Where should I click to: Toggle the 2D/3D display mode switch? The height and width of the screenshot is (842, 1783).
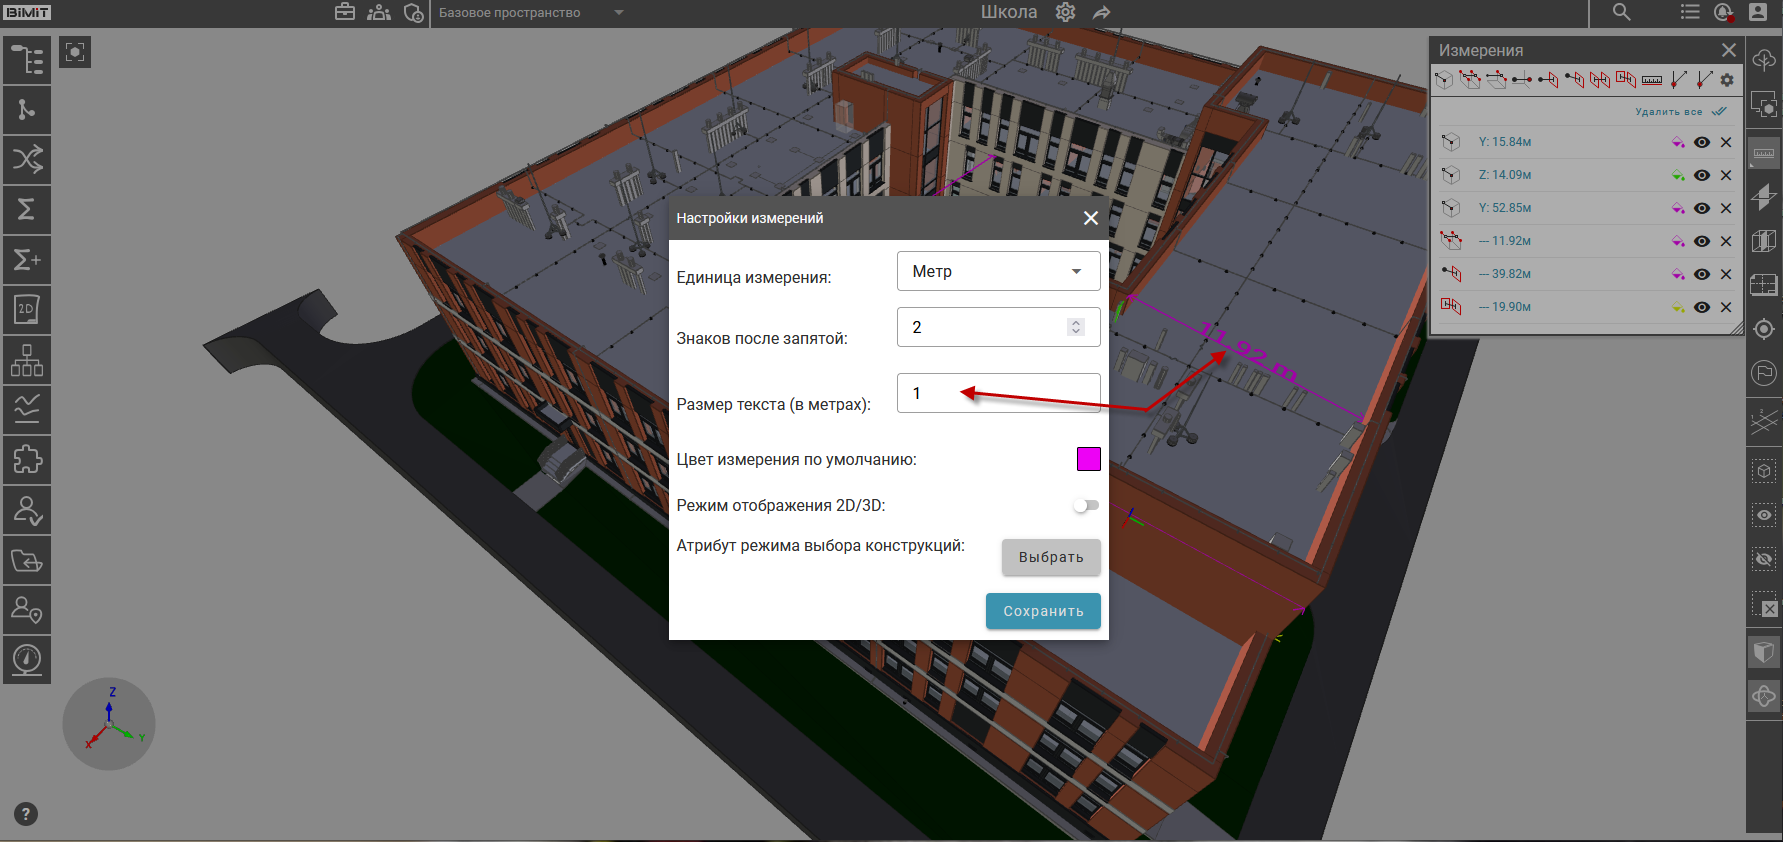tap(1086, 506)
